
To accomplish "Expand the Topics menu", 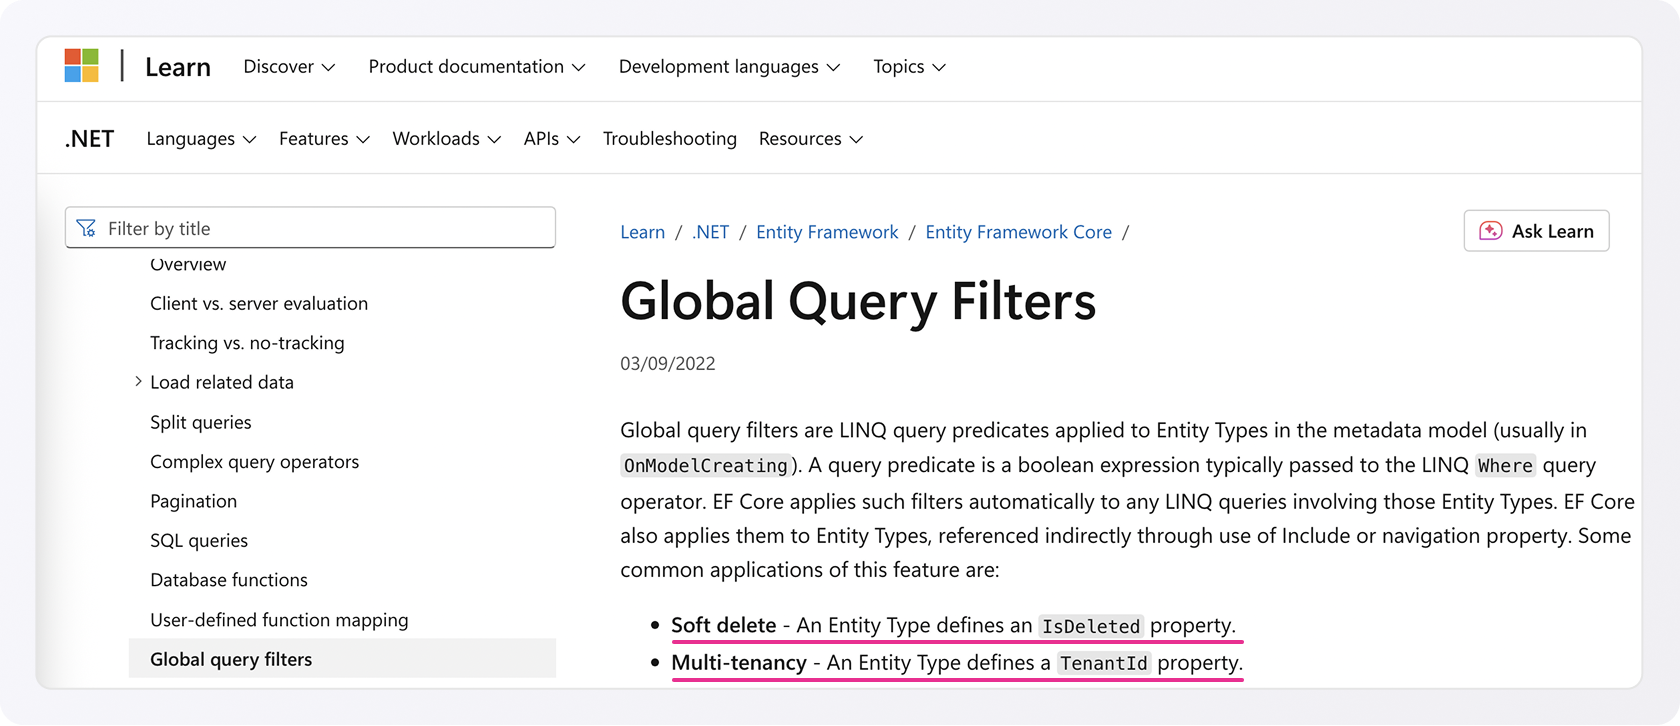I will [x=909, y=67].
